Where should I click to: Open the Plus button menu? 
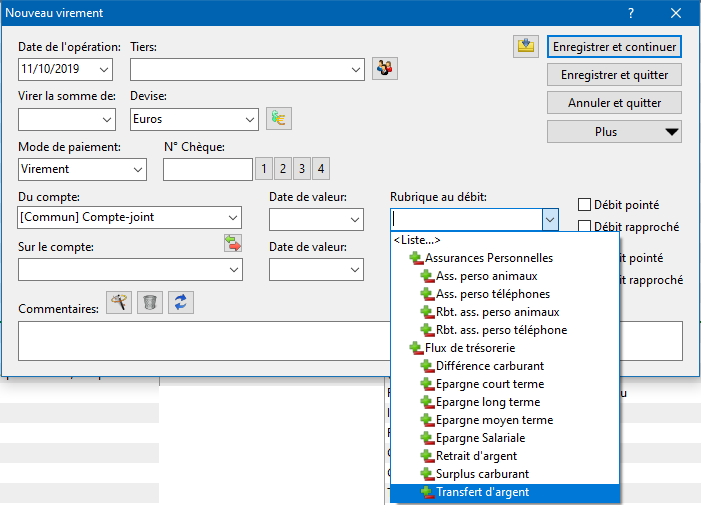(x=614, y=131)
